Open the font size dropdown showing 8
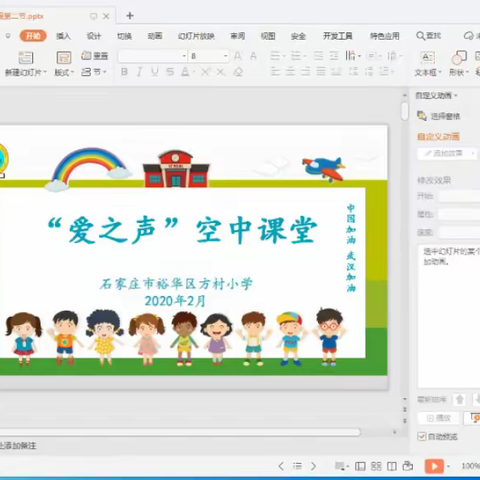480x480 pixels. [x=226, y=56]
